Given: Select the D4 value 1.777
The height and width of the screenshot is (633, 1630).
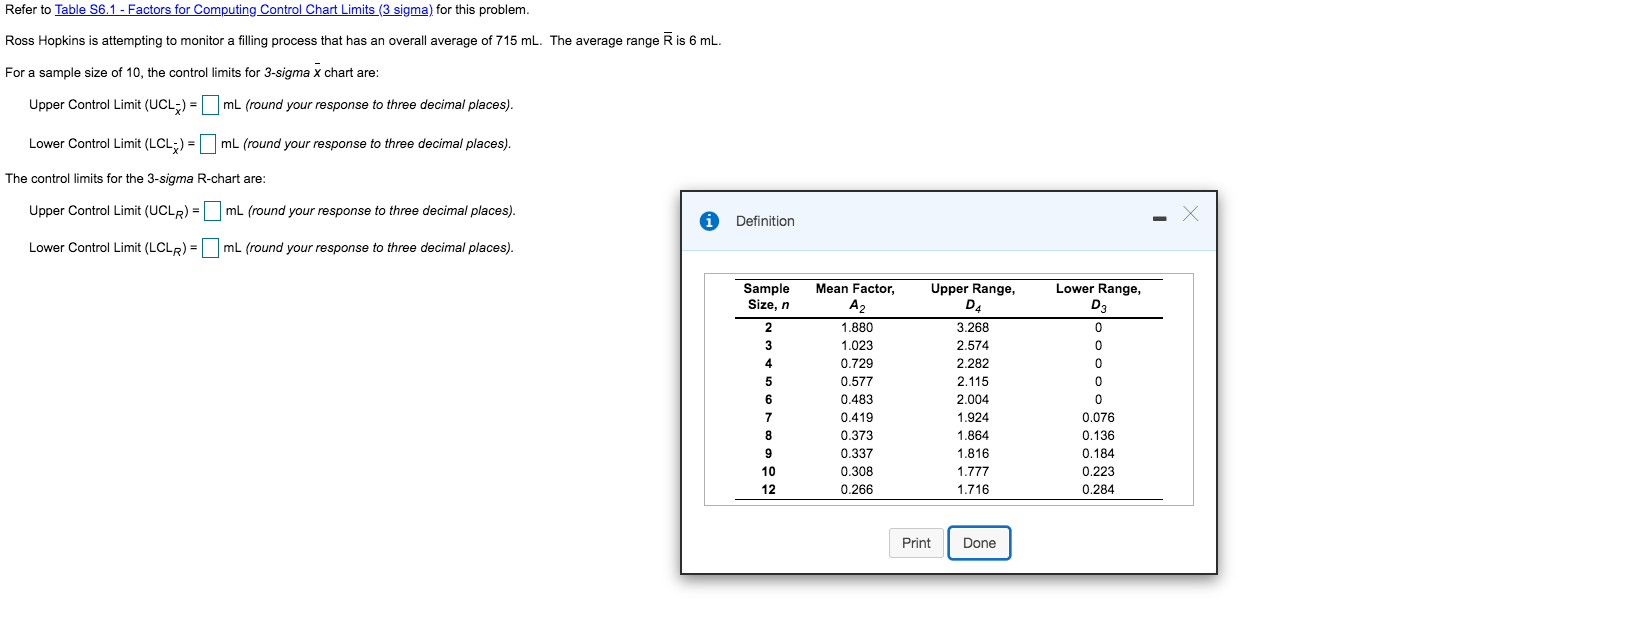Looking at the screenshot, I should (x=972, y=472).
